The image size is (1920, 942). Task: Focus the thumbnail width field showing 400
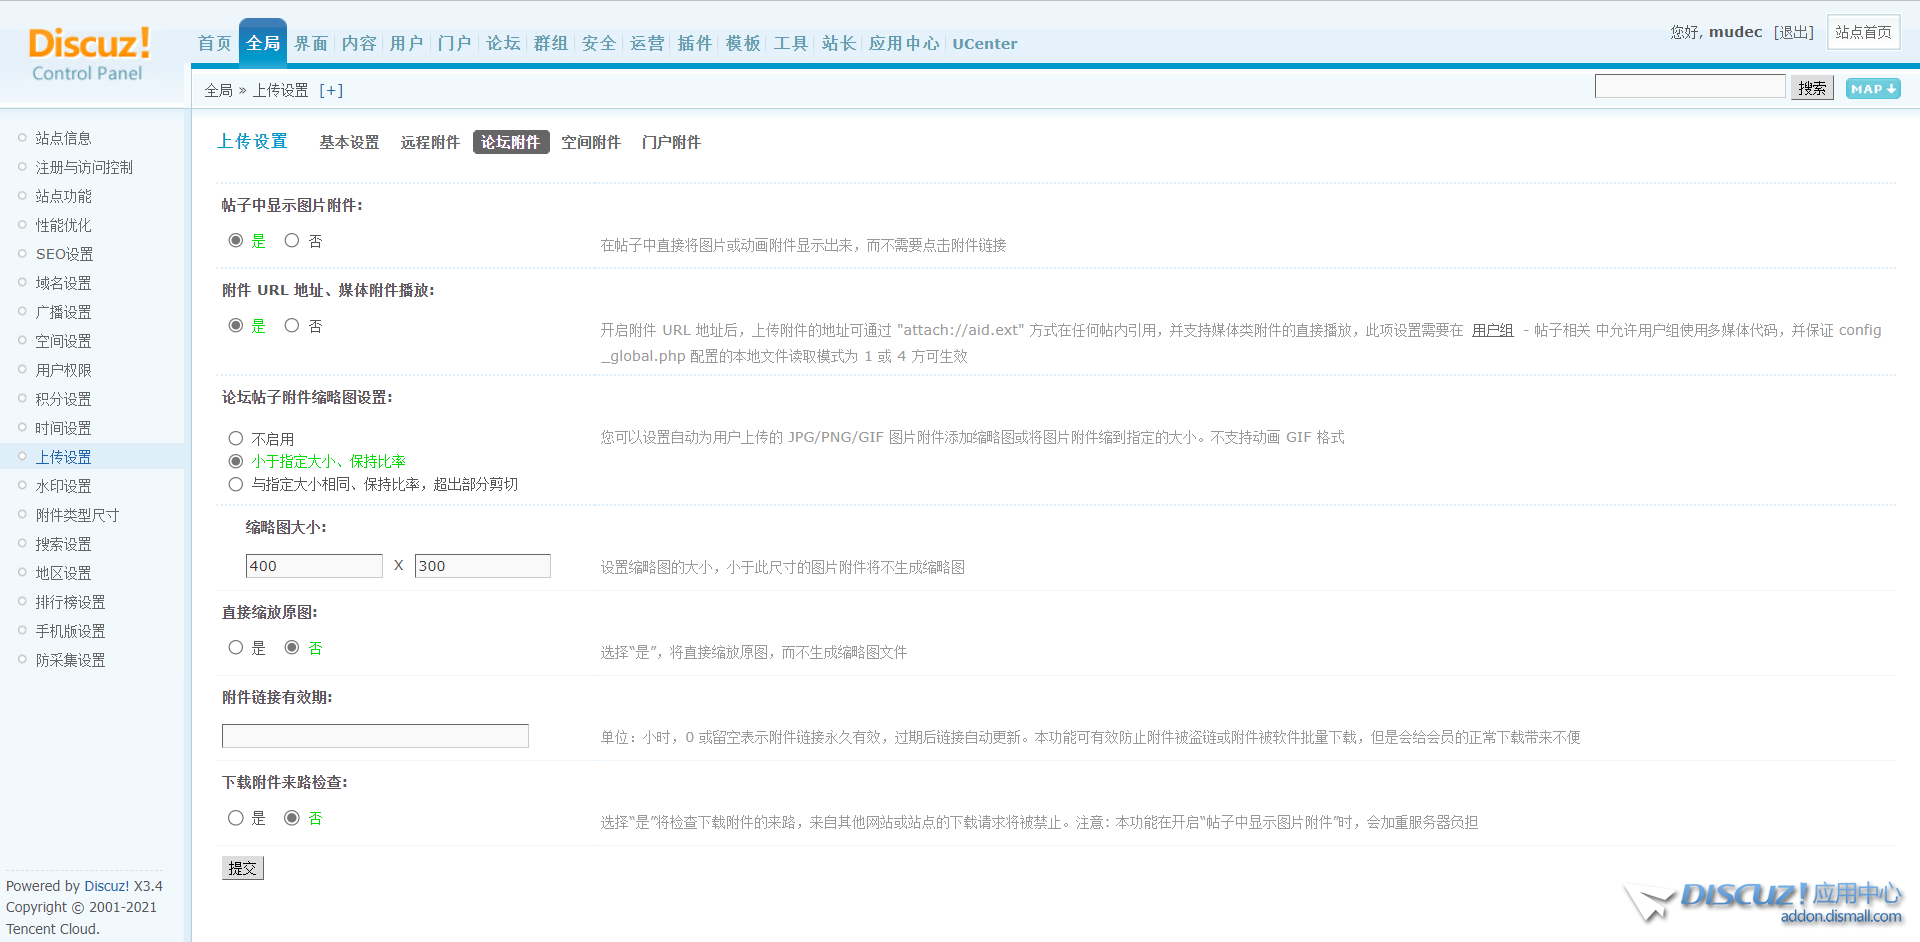(x=314, y=566)
